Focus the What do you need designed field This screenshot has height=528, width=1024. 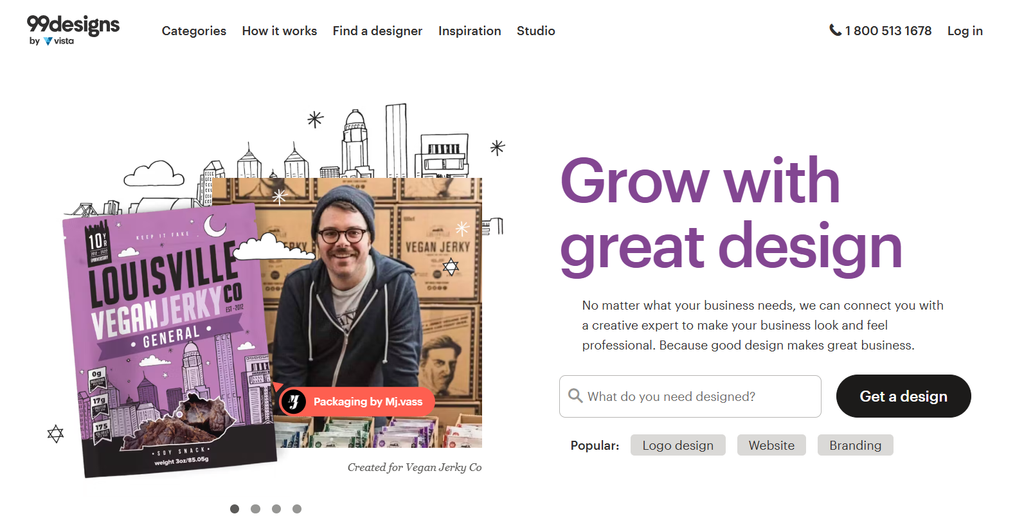690,397
